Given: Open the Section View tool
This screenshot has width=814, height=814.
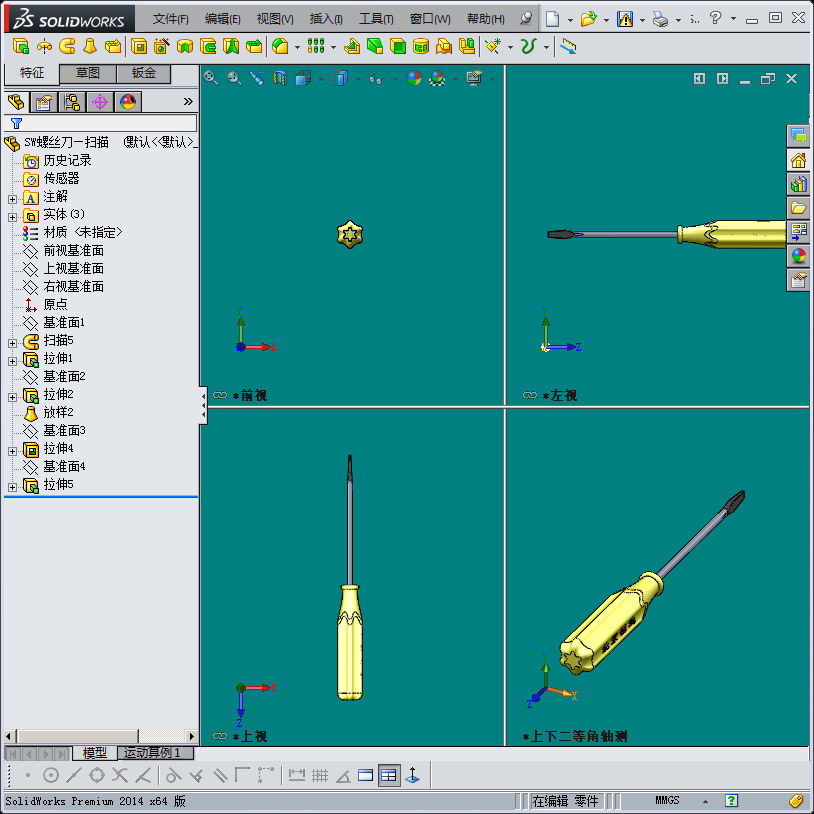Looking at the screenshot, I should [280, 78].
